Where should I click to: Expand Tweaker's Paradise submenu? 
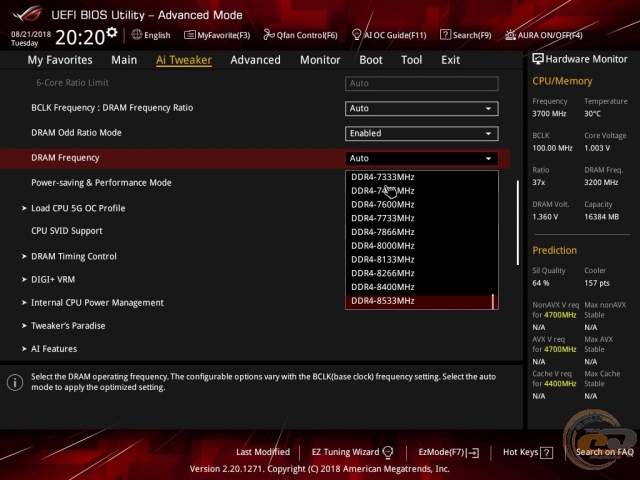pos(68,326)
